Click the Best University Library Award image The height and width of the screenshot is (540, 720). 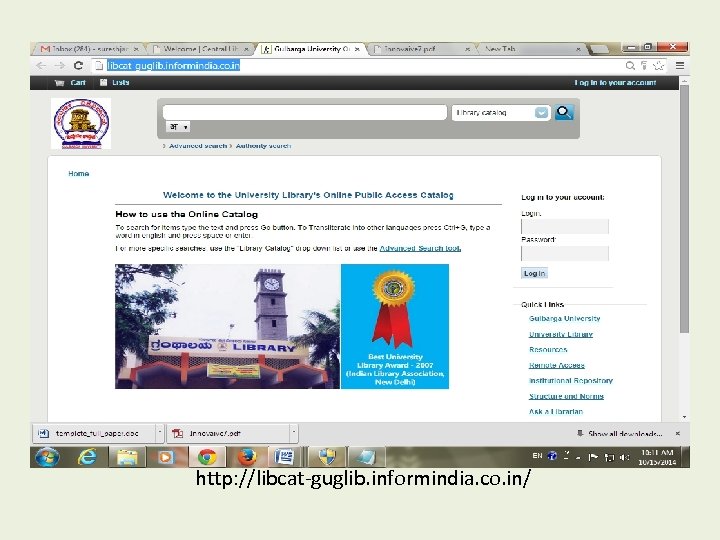(395, 326)
